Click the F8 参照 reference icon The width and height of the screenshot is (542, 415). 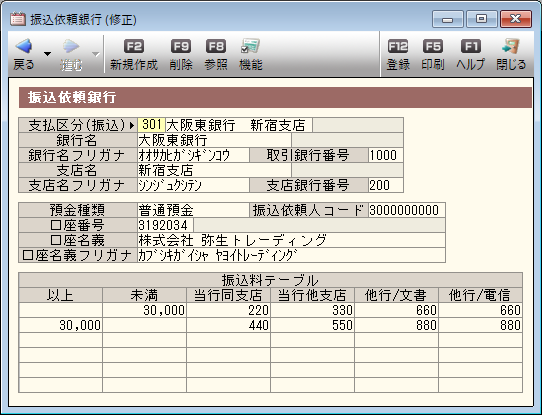click(x=216, y=46)
